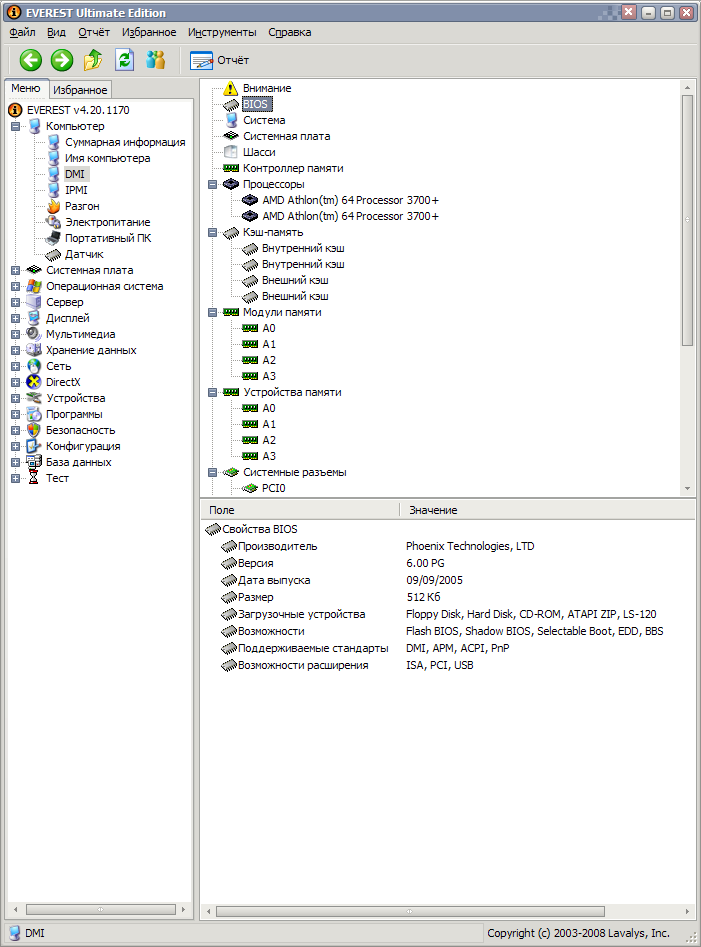This screenshot has height=947, width=701.
Task: Click the Датчик sensor icon
Action: [x=53, y=254]
